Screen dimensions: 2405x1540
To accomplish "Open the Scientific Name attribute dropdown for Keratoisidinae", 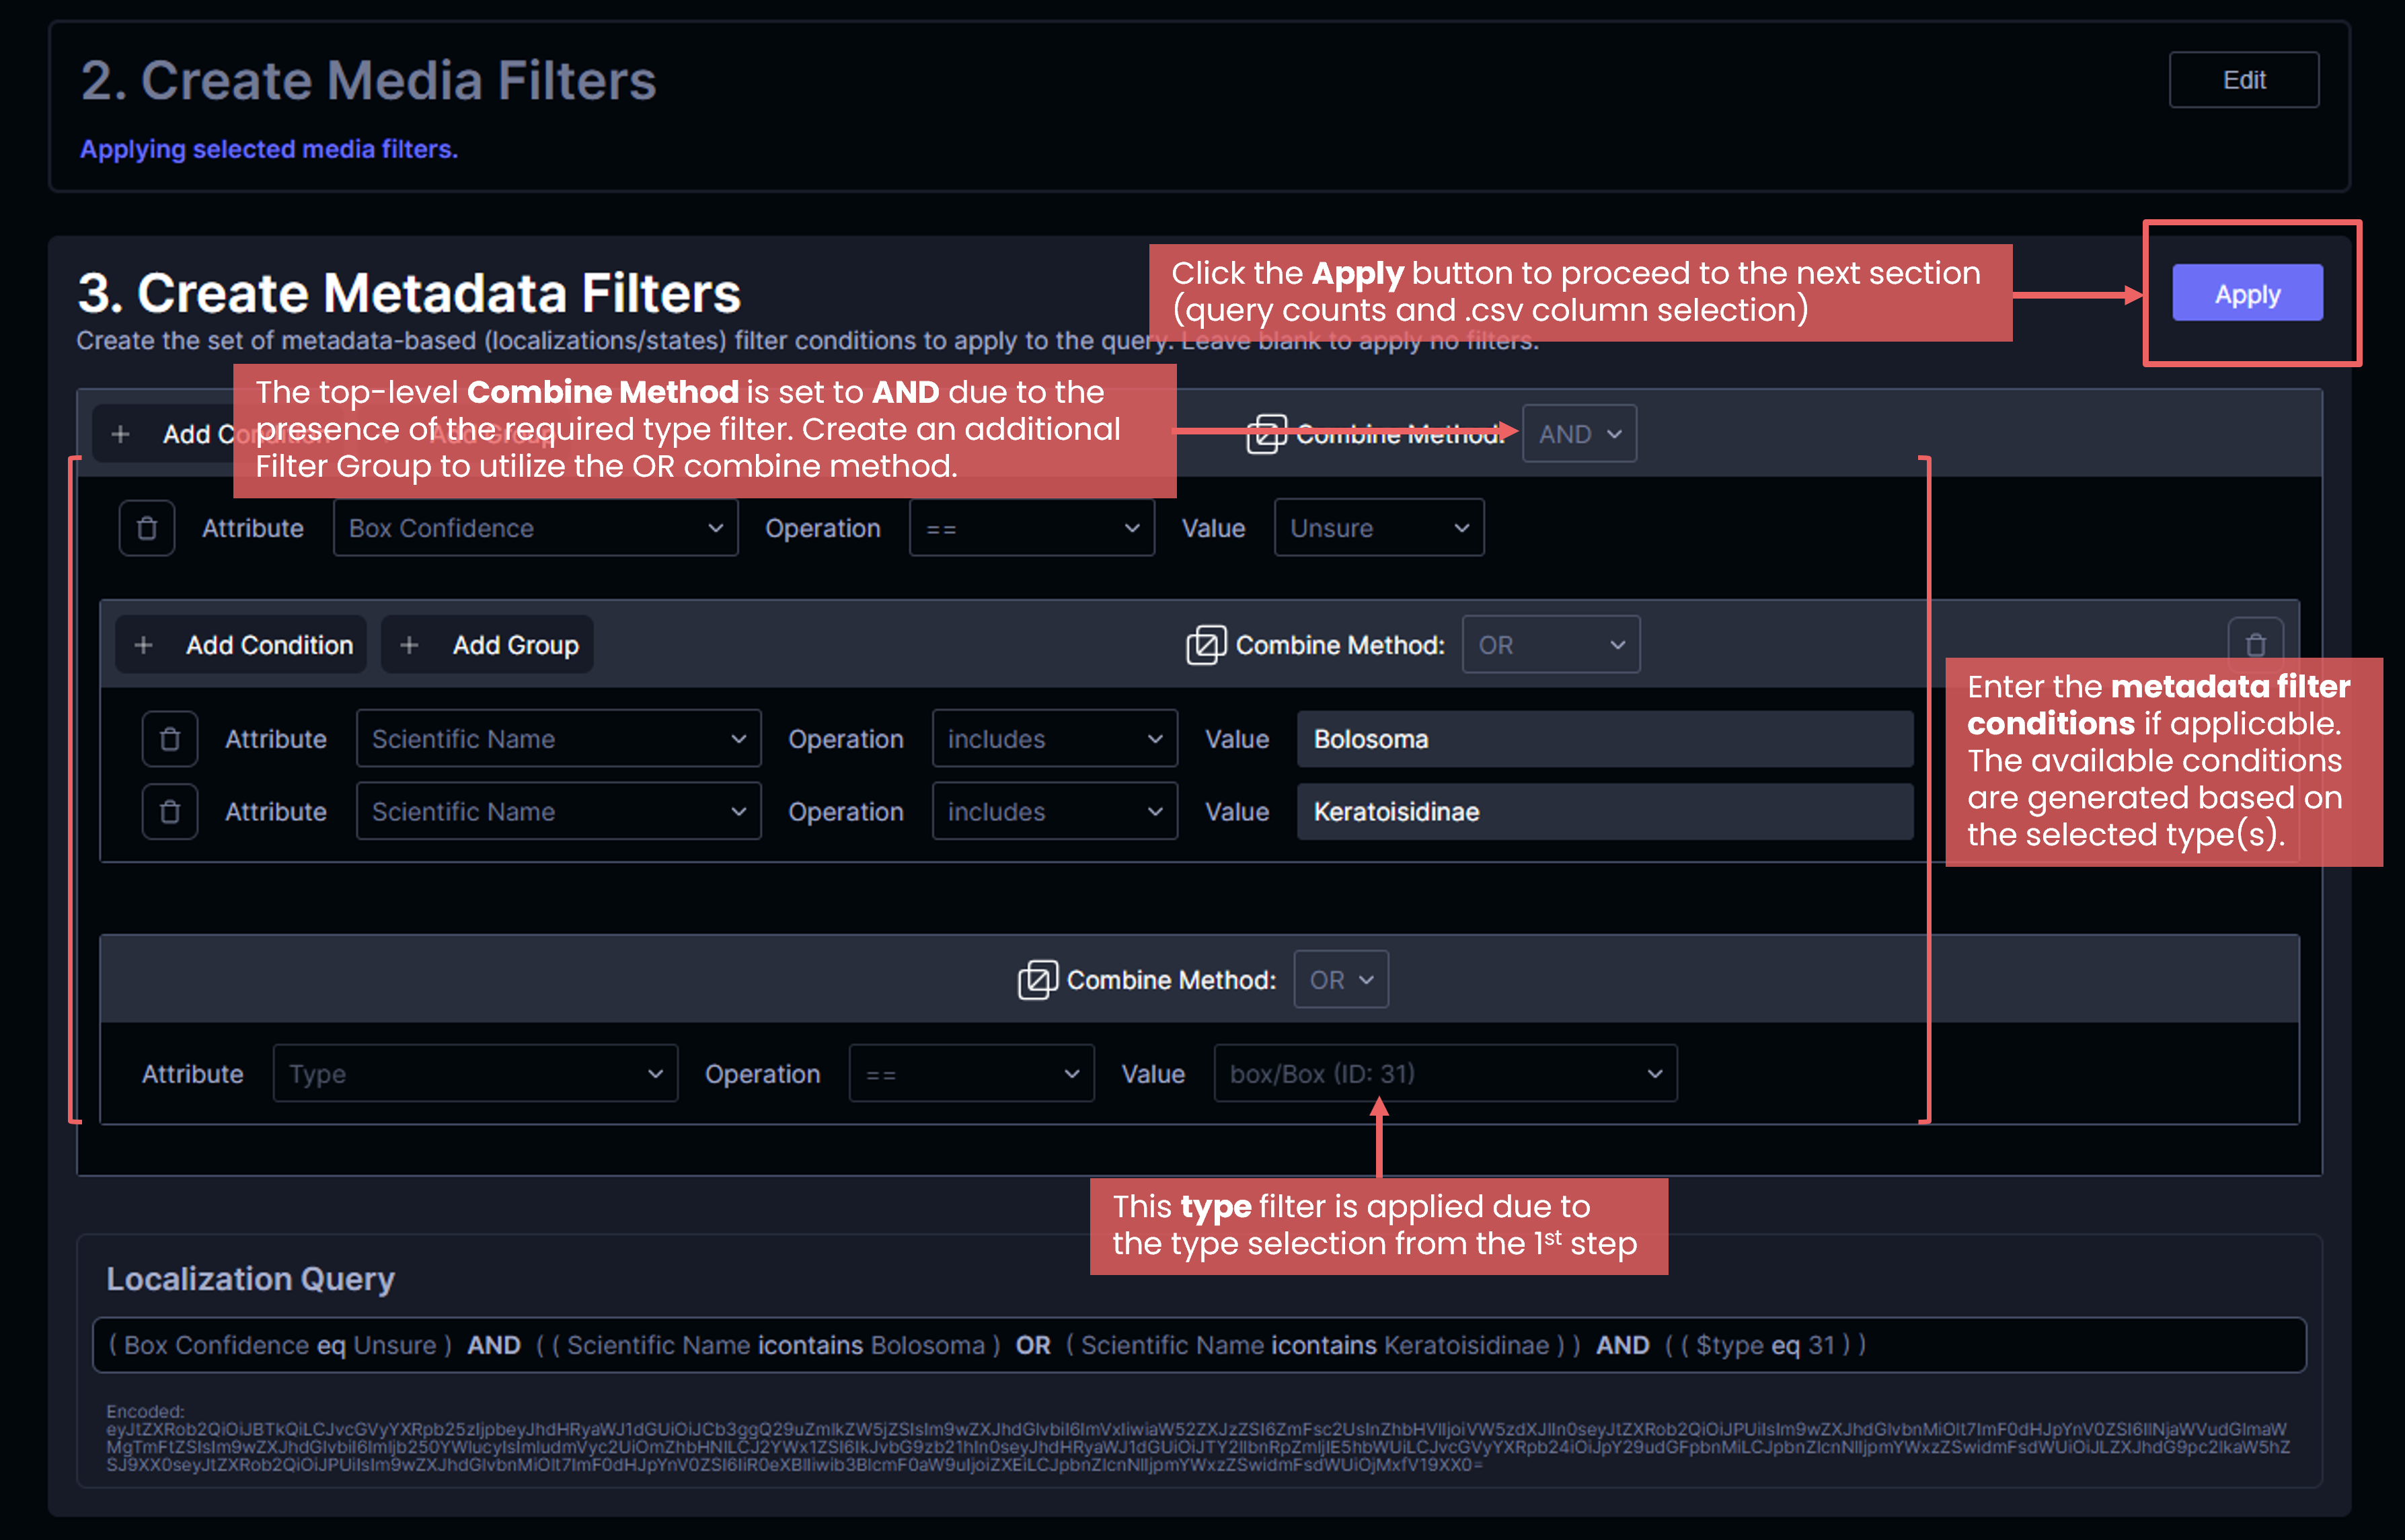I will click(559, 811).
